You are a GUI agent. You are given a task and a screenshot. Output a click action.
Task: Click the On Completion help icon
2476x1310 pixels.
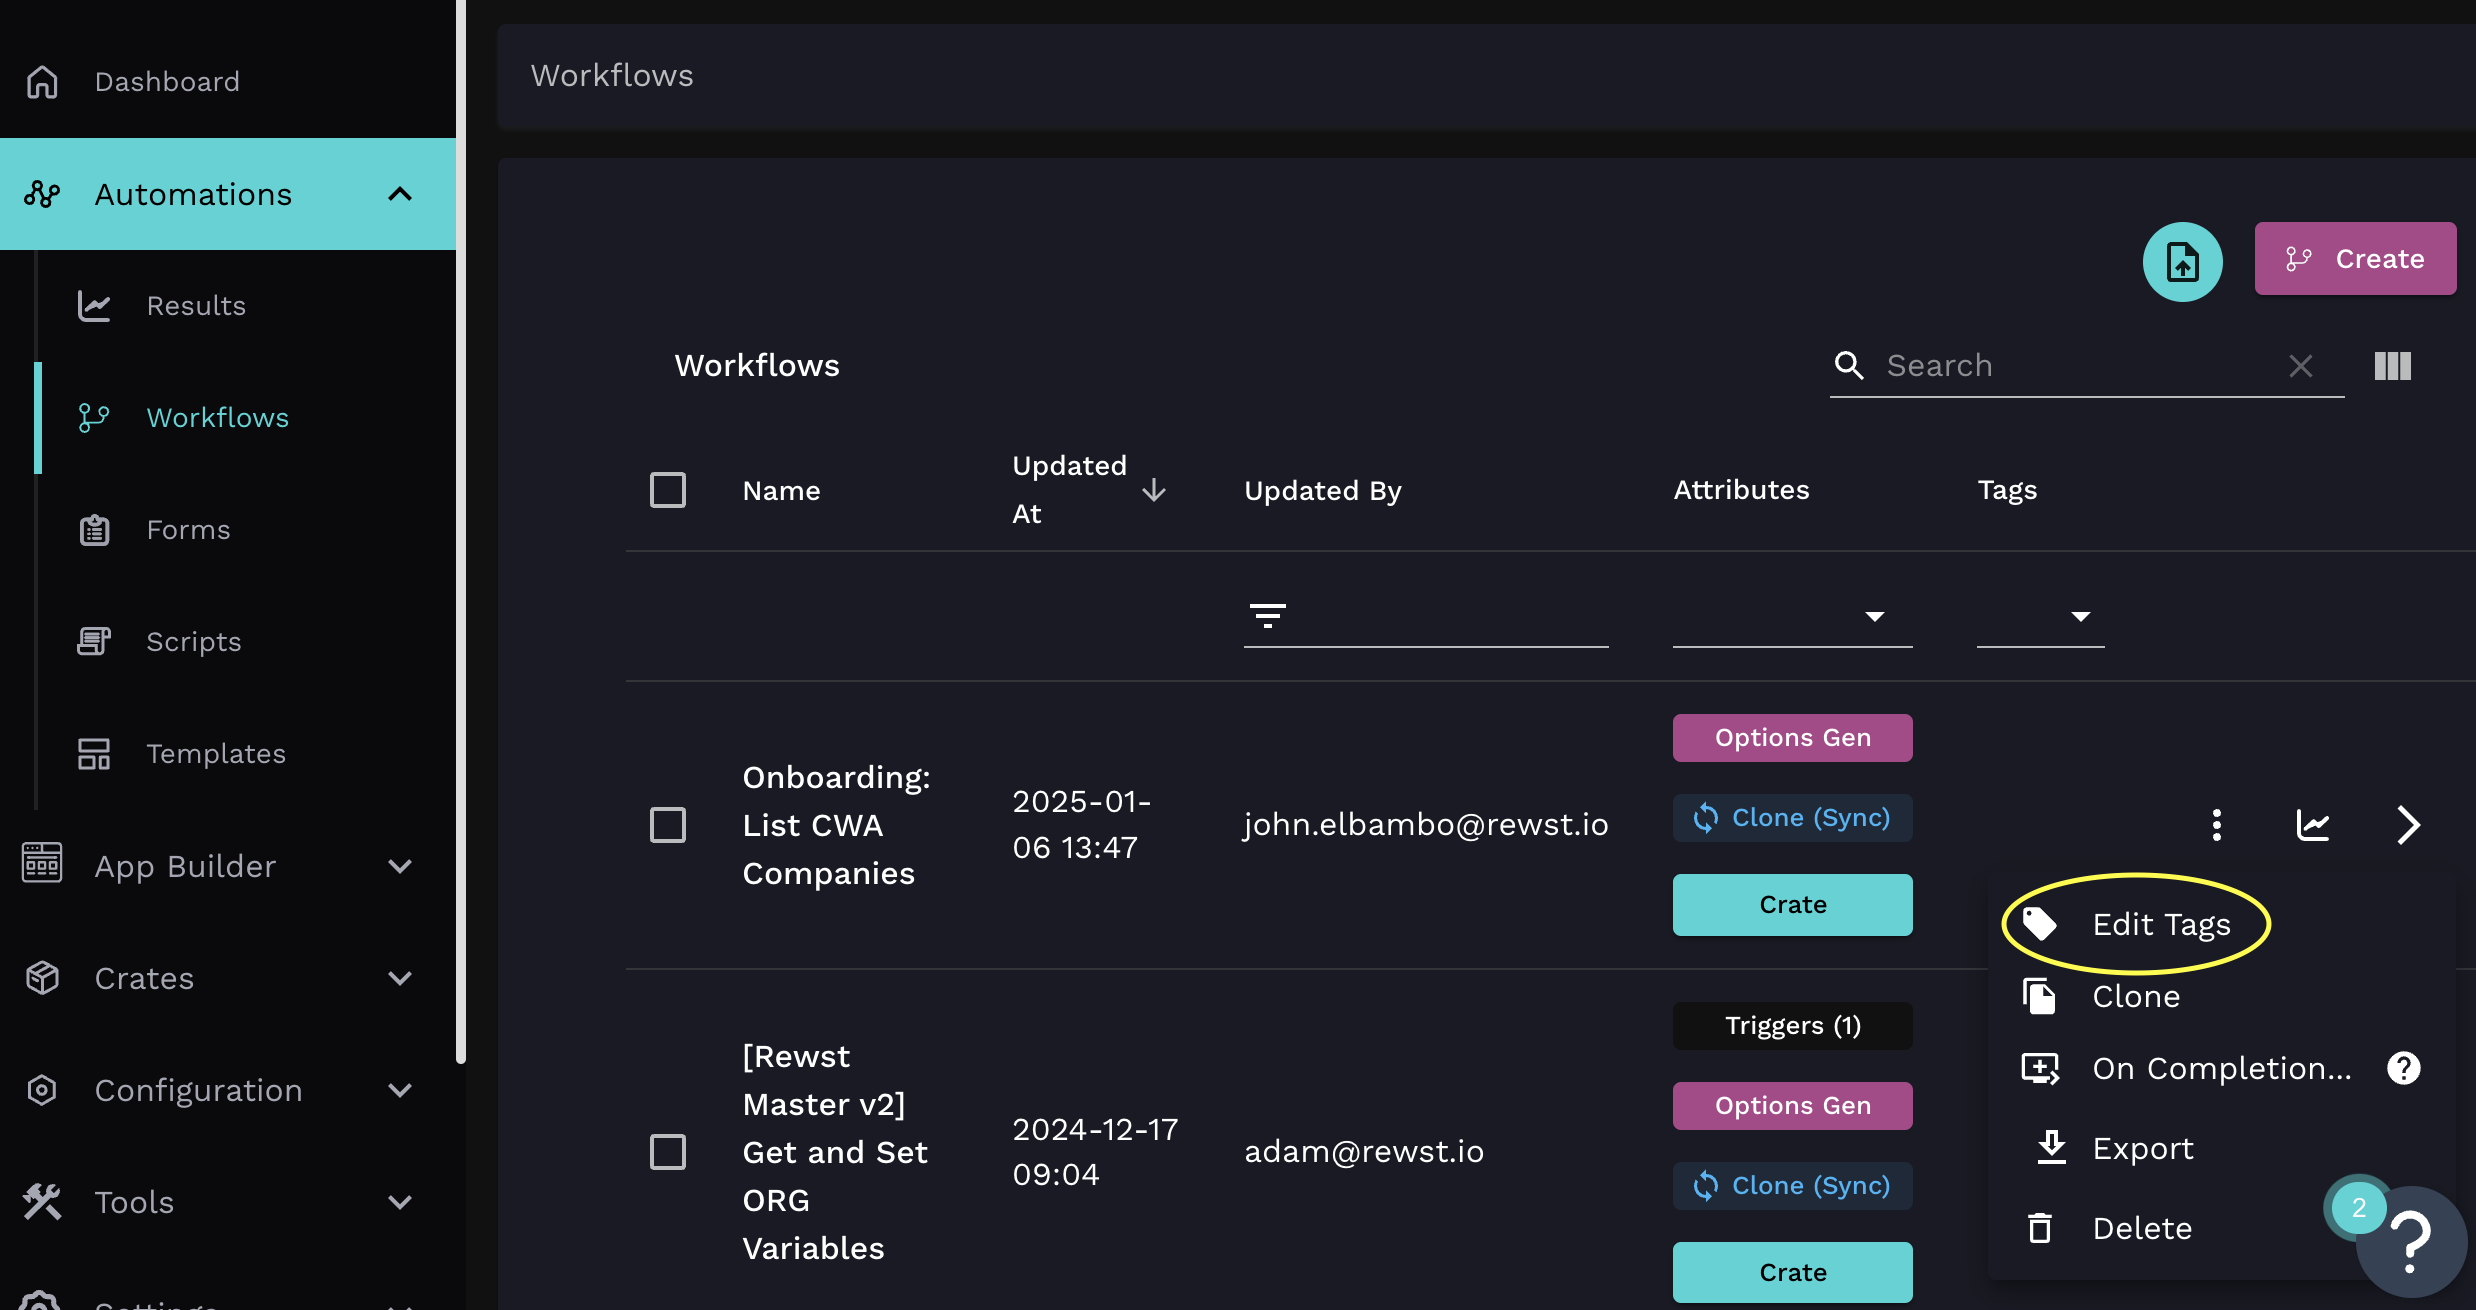[x=2403, y=1068]
